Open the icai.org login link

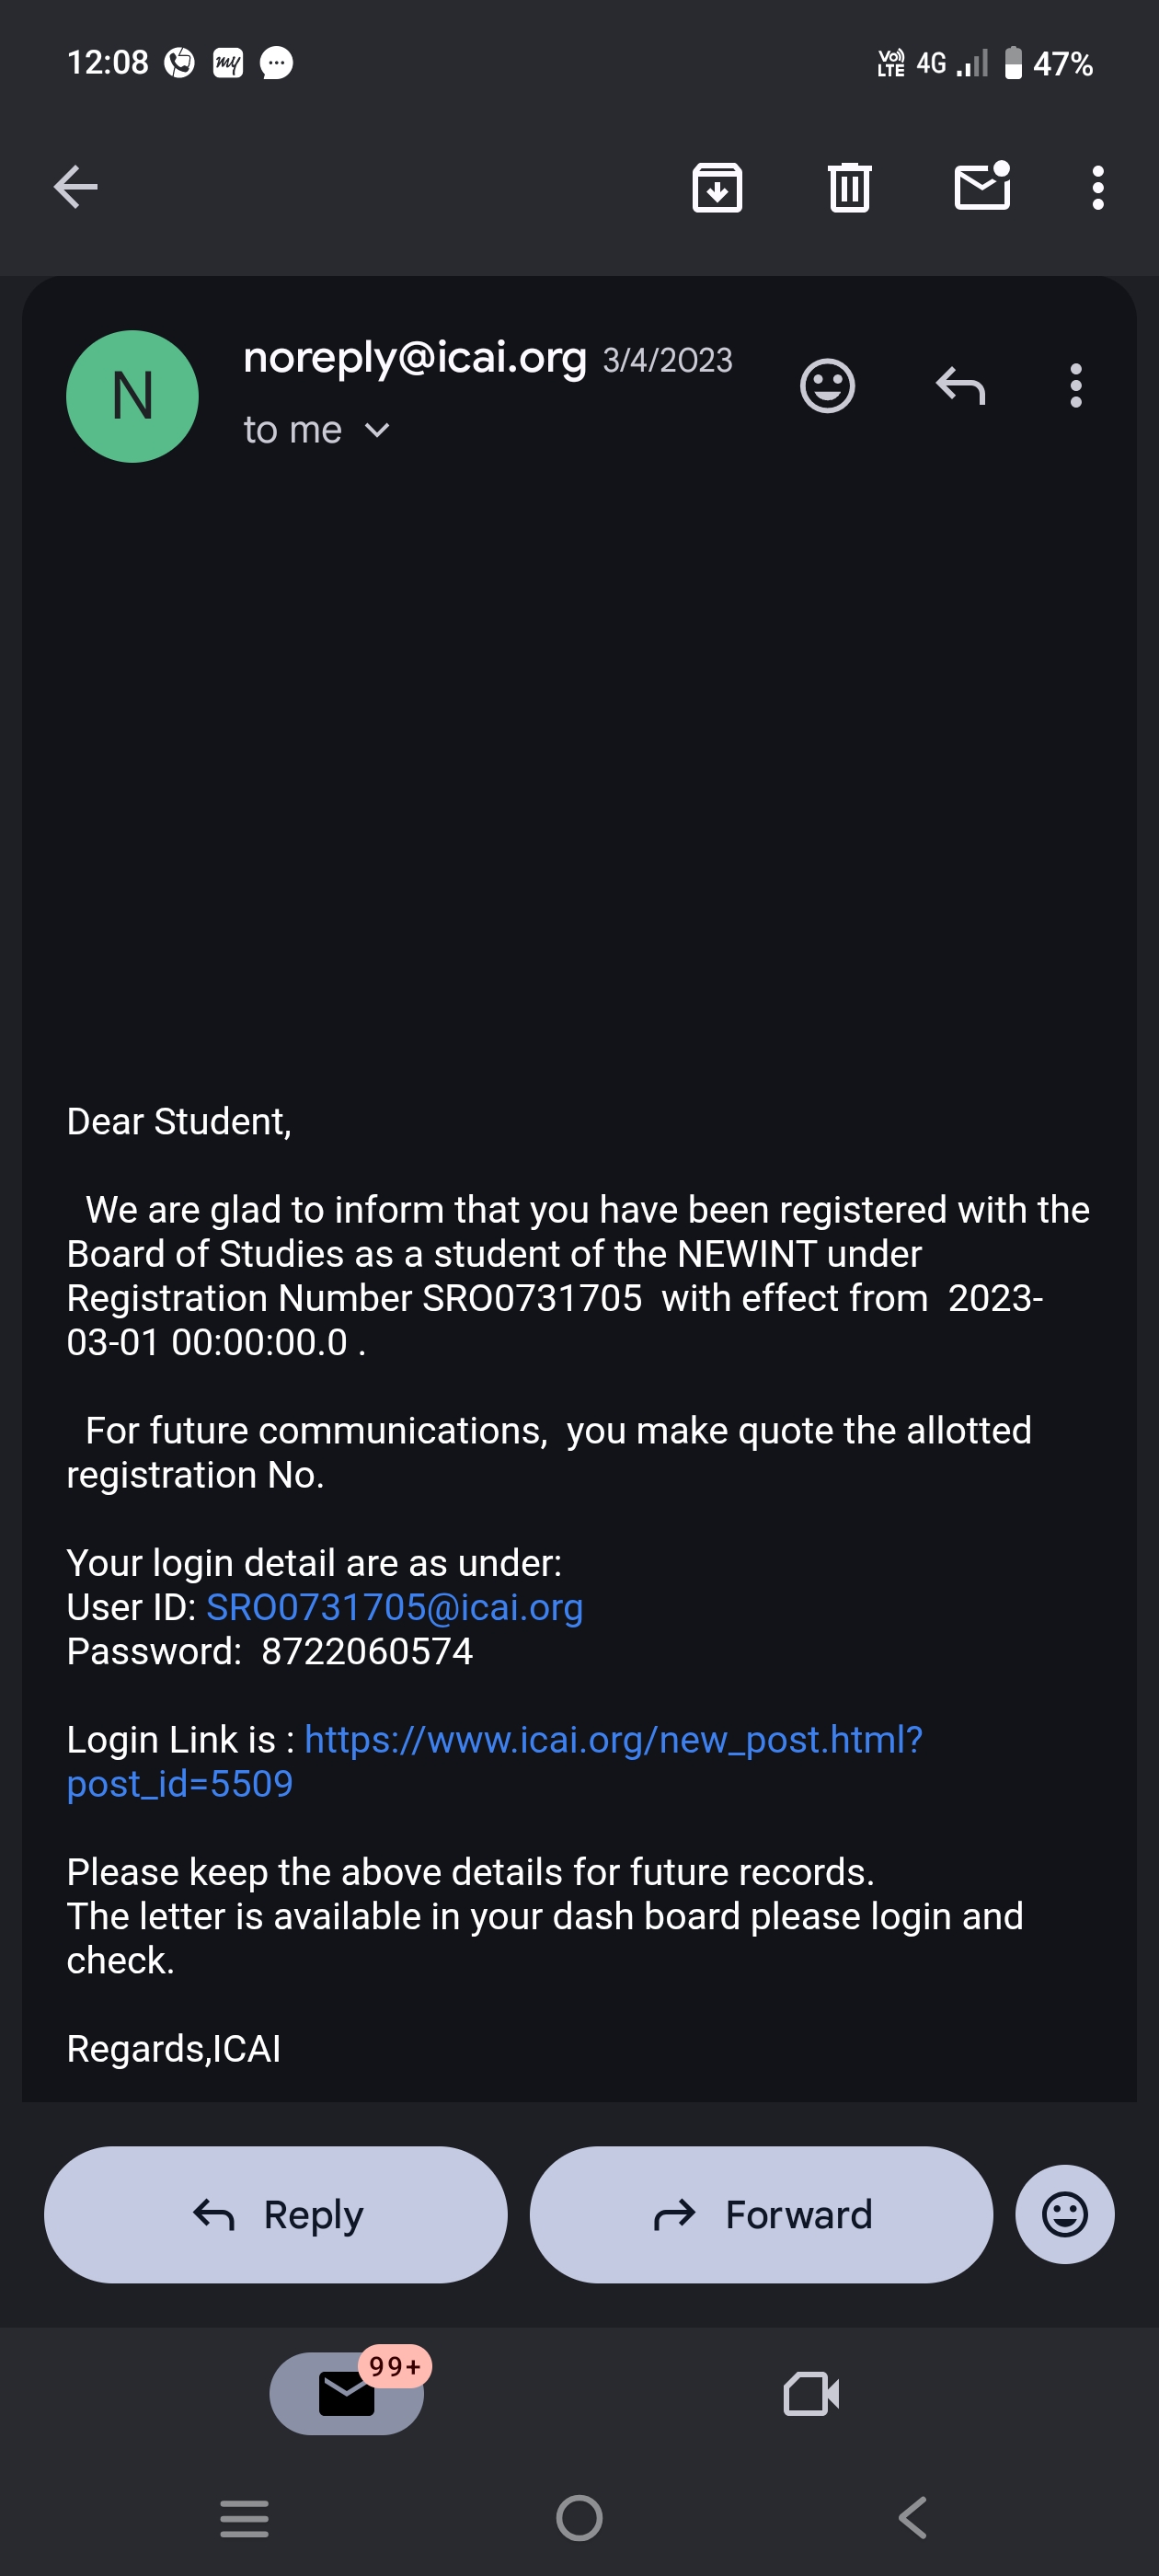[612, 1740]
